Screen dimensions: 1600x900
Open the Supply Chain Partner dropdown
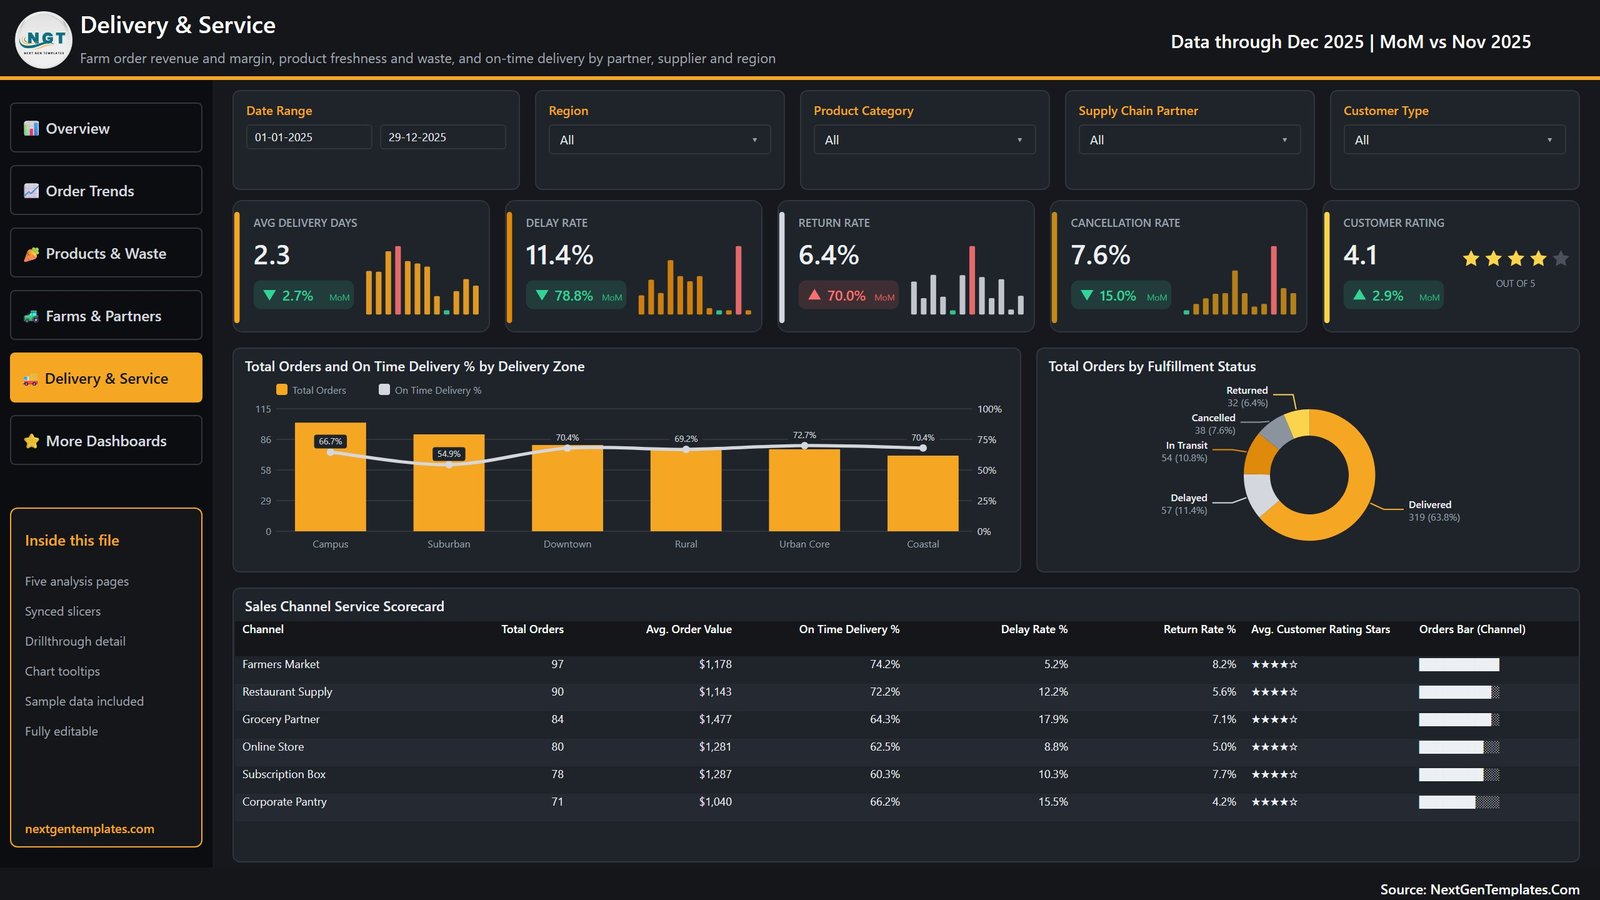pos(1189,140)
